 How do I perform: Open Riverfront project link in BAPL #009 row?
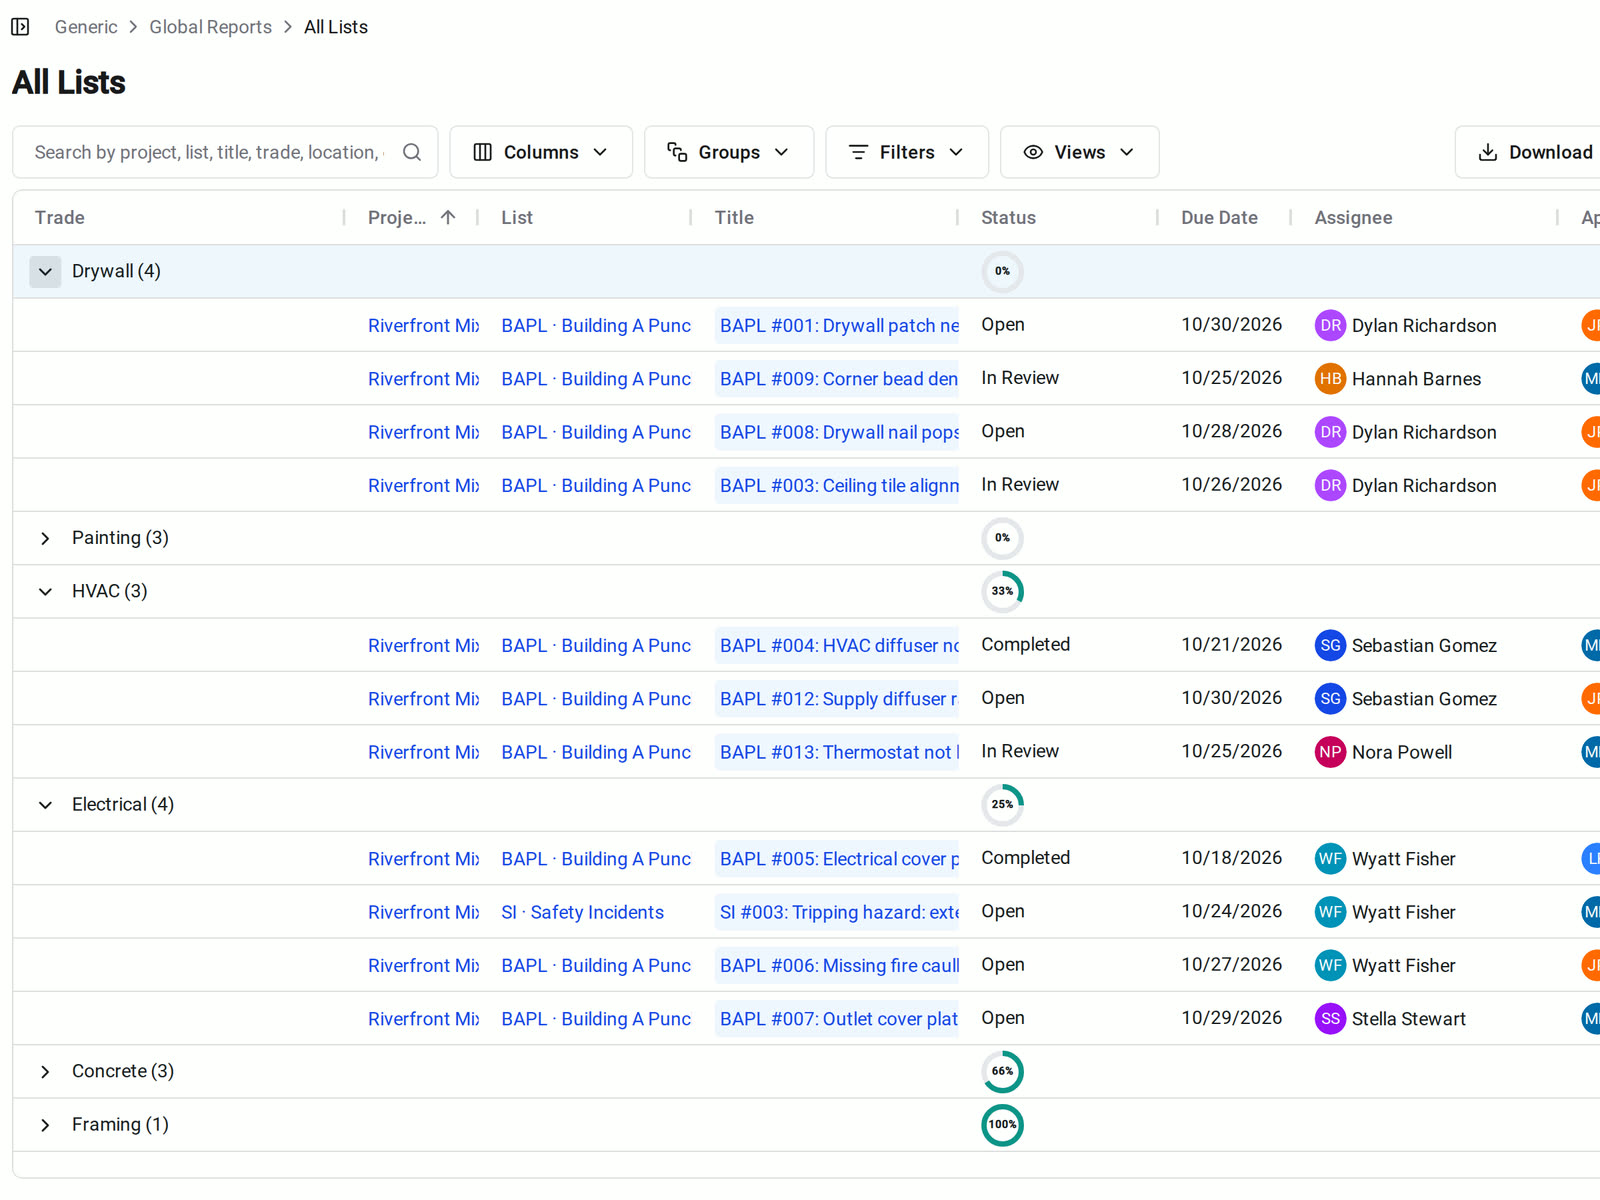tap(424, 378)
